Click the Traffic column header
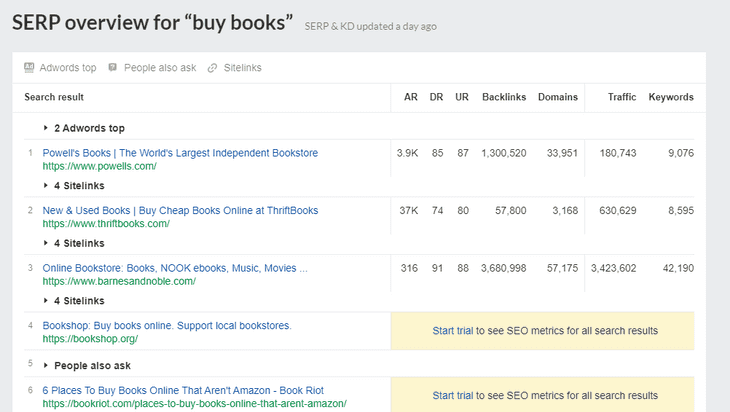Viewport: 730px width, 412px height. tap(622, 97)
